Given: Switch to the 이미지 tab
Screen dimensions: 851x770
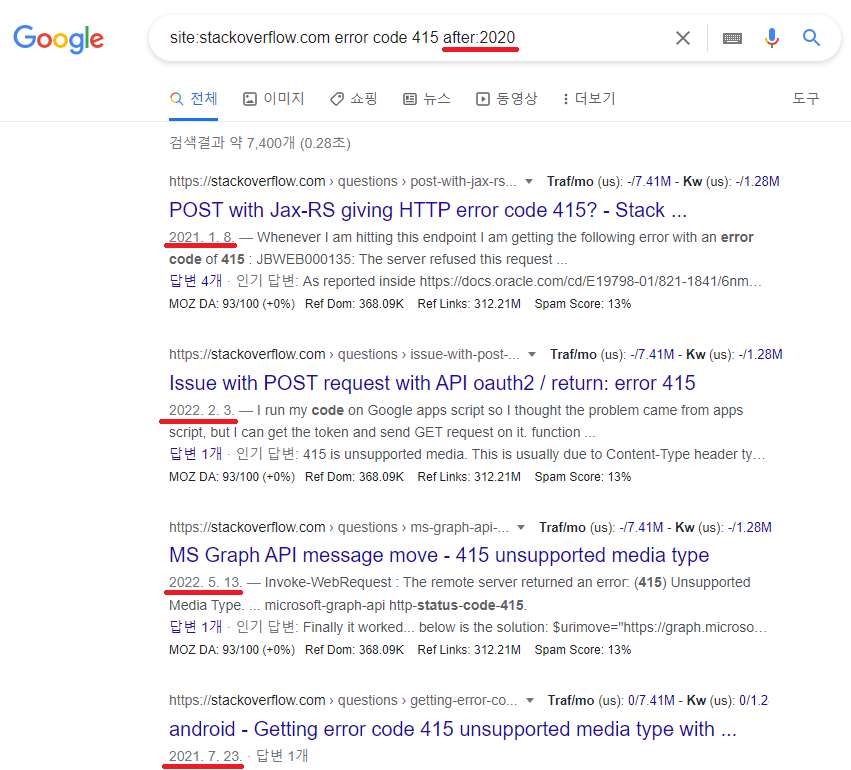Looking at the screenshot, I should pyautogui.click(x=274, y=99).
